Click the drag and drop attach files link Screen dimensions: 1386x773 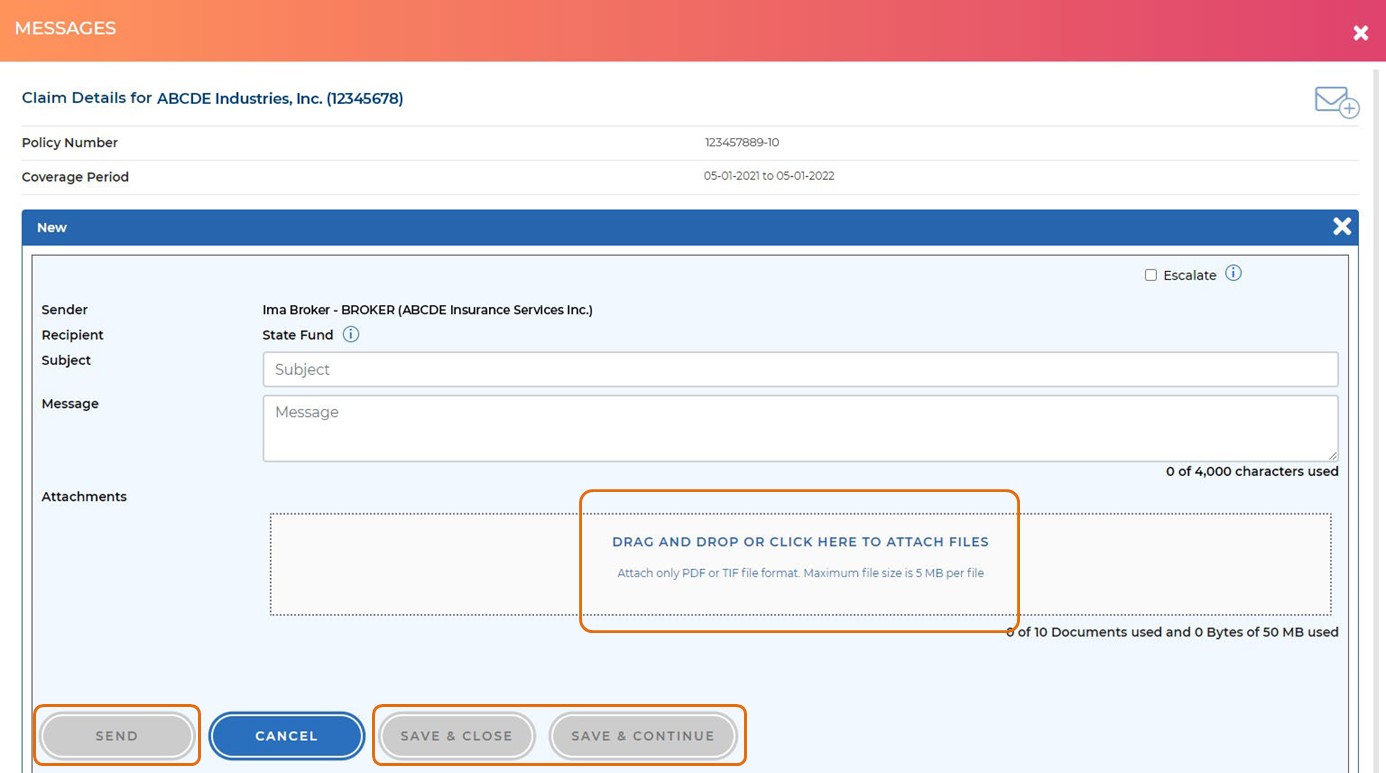pyautogui.click(x=799, y=542)
